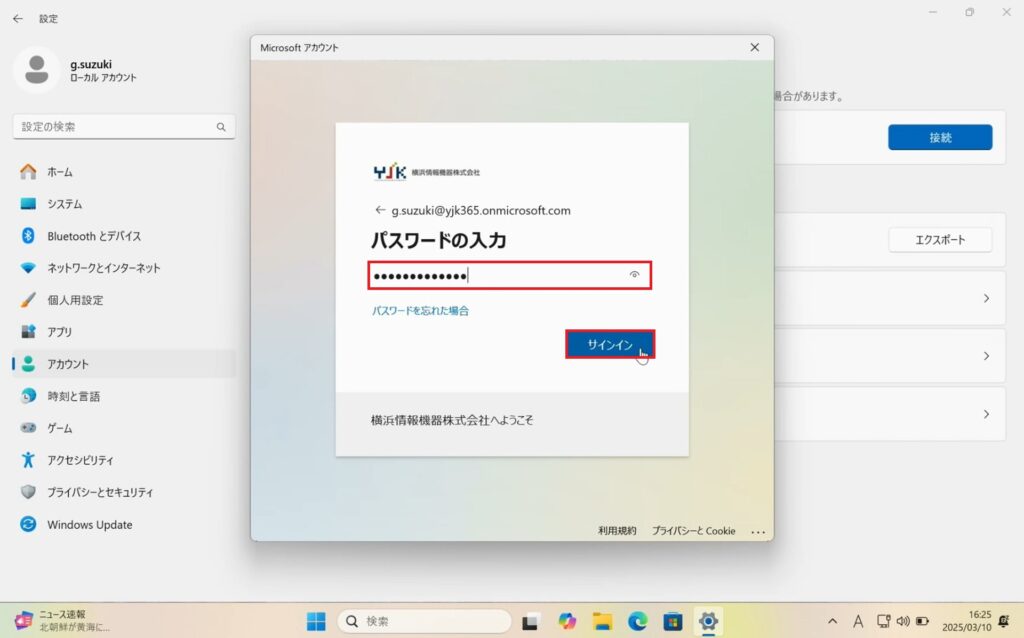Image resolution: width=1024 pixels, height=638 pixels.
Task: Launch Microsoft Edge from the taskbar
Action: click(x=637, y=621)
